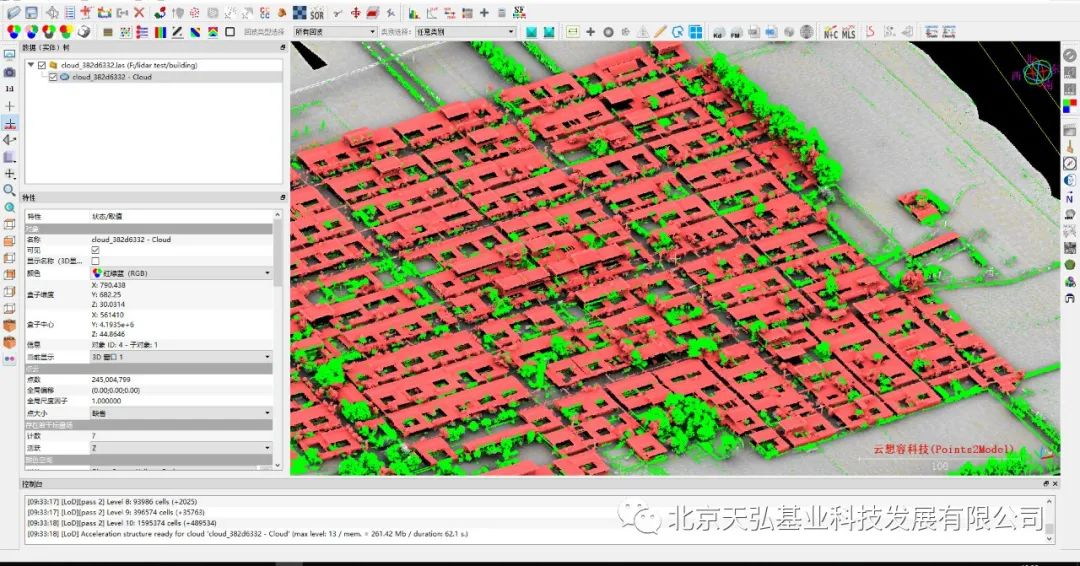Collapse the cloud_382d6332.las tree node
The image size is (1080, 566).
click(31, 65)
